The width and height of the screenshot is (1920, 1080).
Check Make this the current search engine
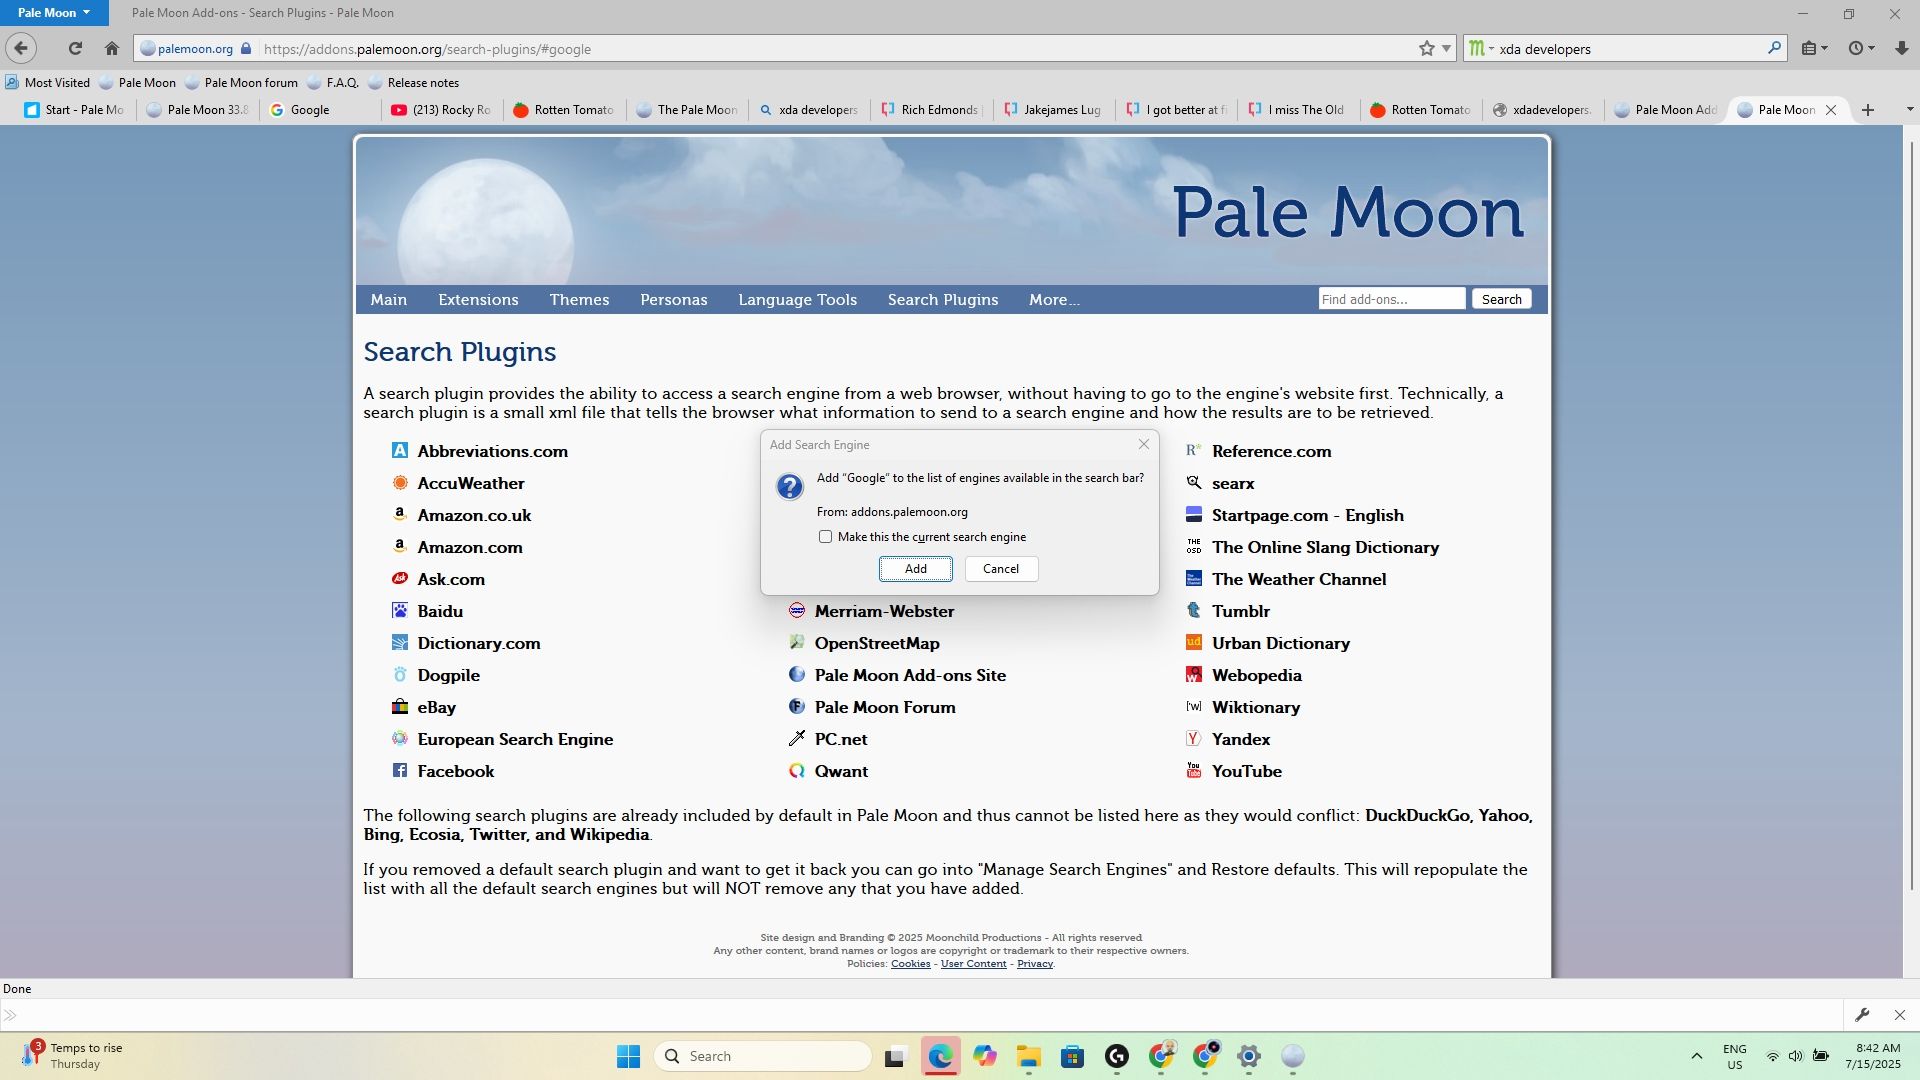pos(826,537)
